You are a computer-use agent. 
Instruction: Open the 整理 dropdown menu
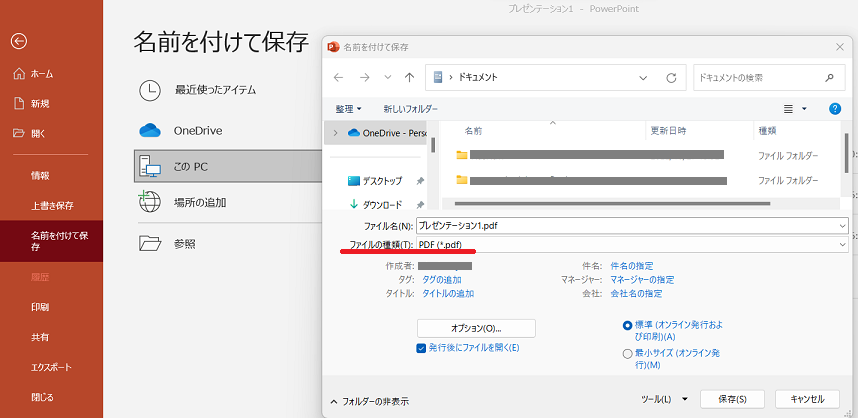(x=349, y=109)
